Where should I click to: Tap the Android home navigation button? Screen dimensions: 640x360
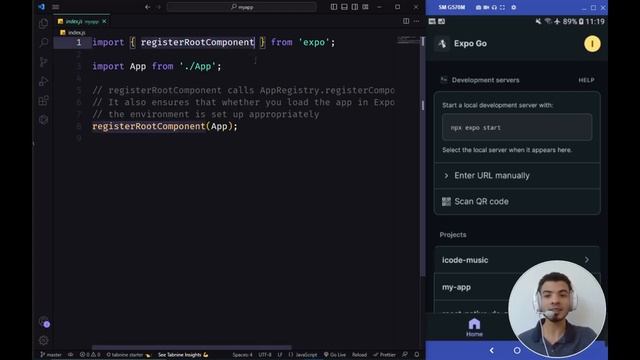tap(517, 350)
